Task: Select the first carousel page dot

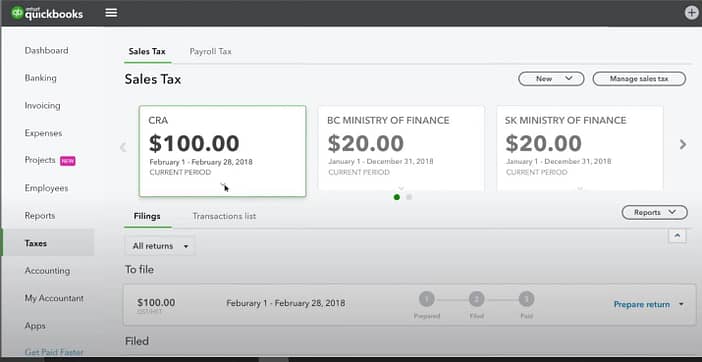Action: click(x=397, y=197)
